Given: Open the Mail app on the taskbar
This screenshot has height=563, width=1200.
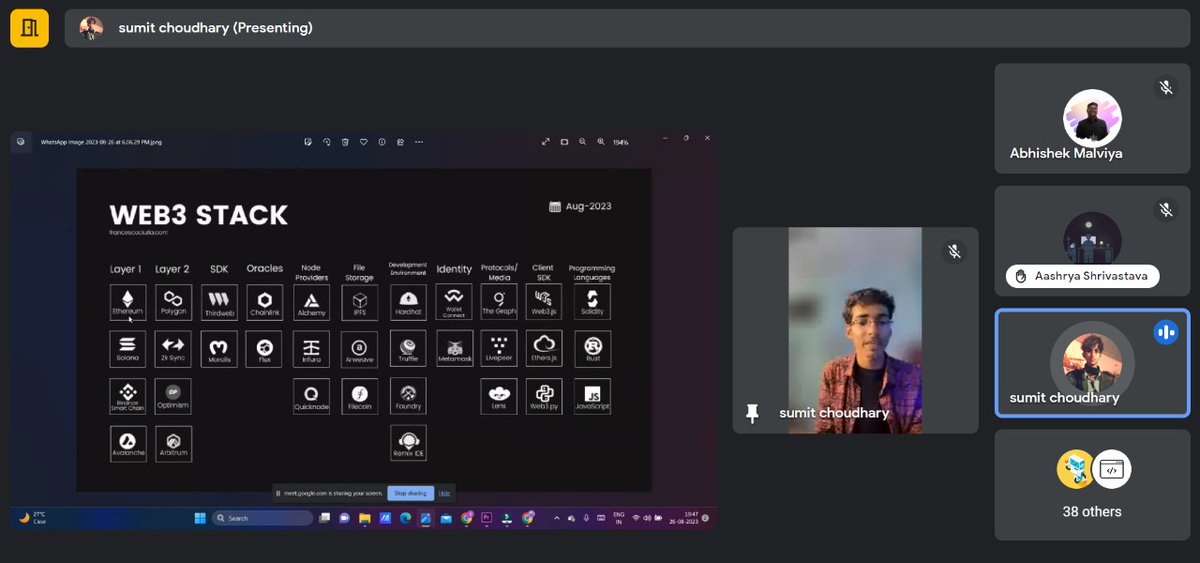Looking at the screenshot, I should [446, 518].
